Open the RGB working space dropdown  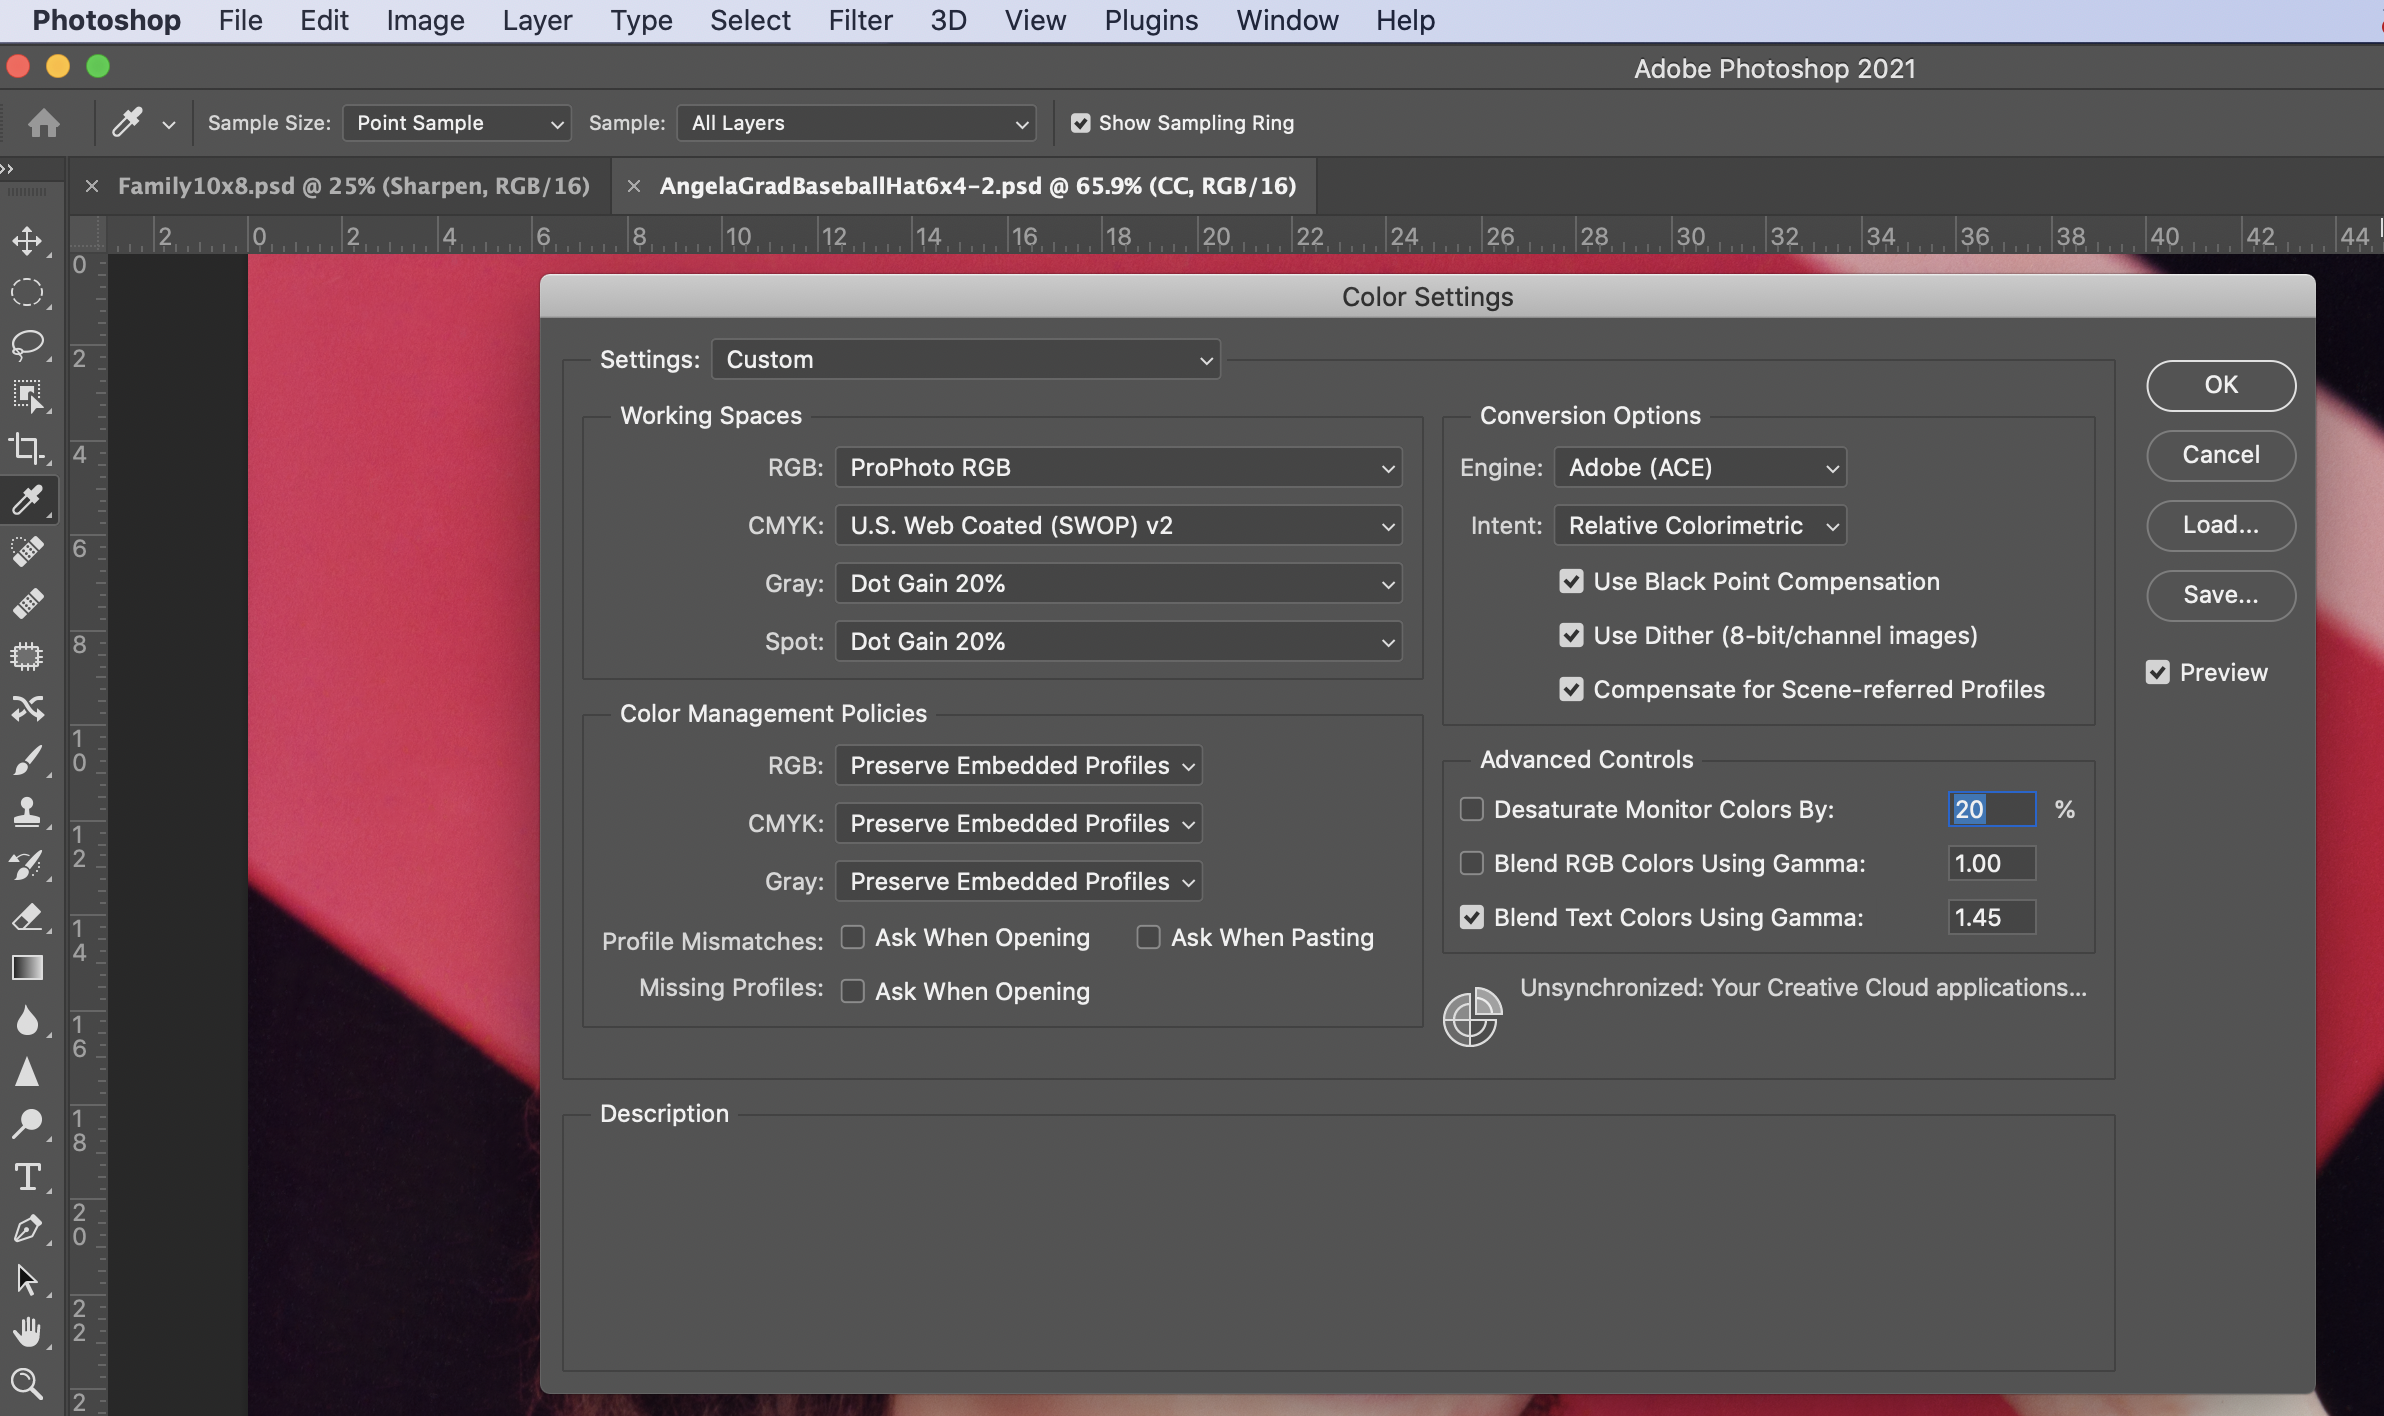[x=1118, y=468]
